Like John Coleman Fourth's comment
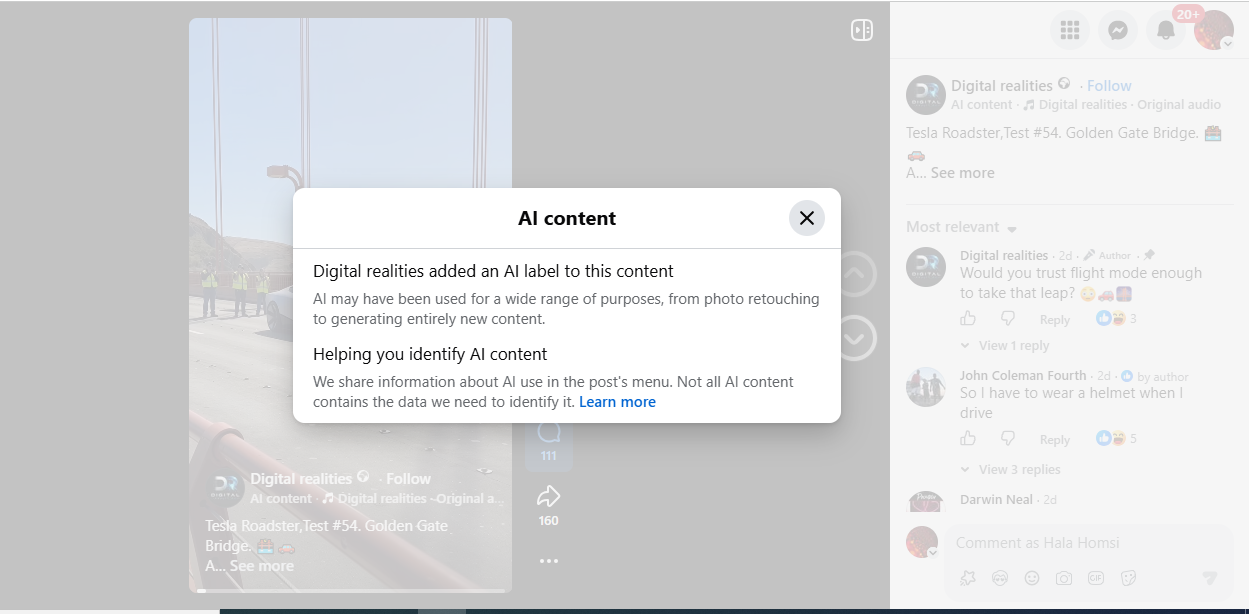This screenshot has height=614, width=1249. coord(968,439)
